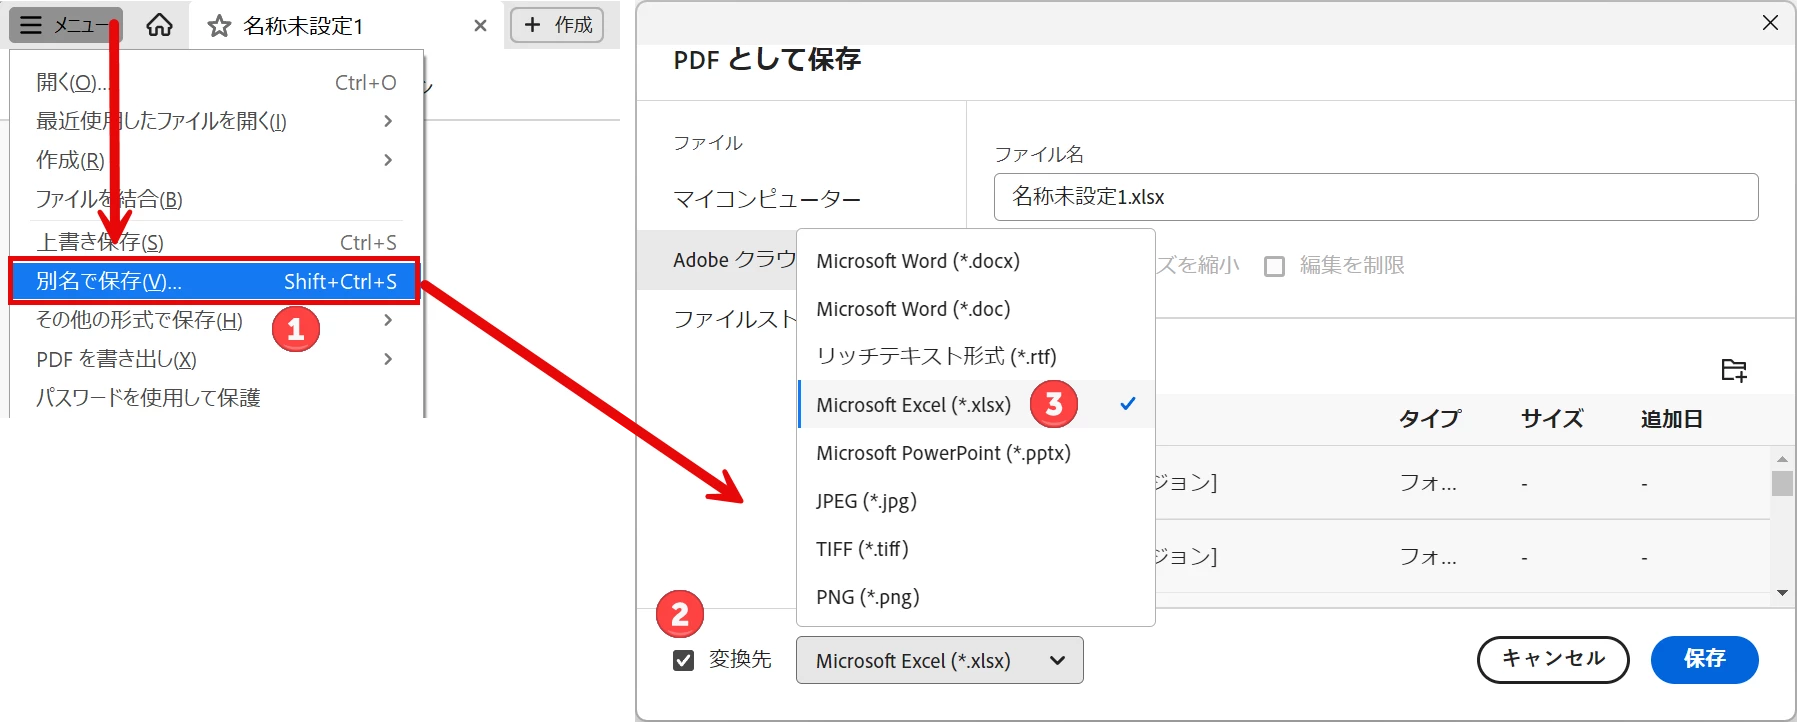Sort by 追加日 column header
This screenshot has height=722, width=1797.
[1671, 419]
